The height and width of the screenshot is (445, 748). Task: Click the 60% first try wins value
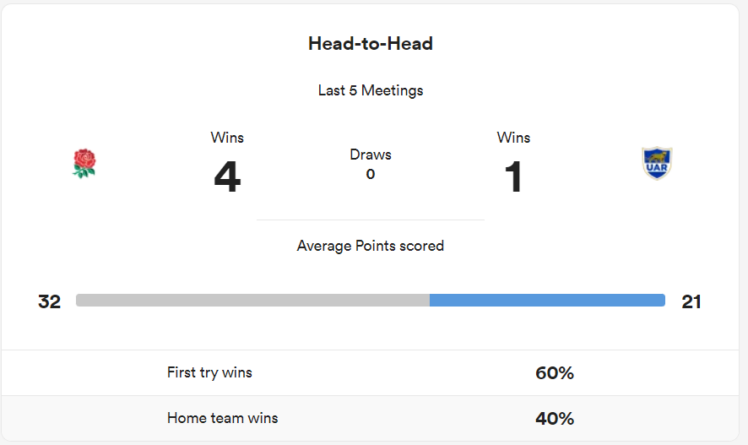point(555,373)
